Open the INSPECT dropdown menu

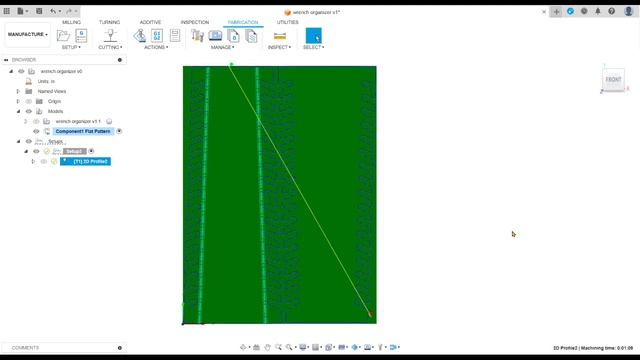coord(279,47)
